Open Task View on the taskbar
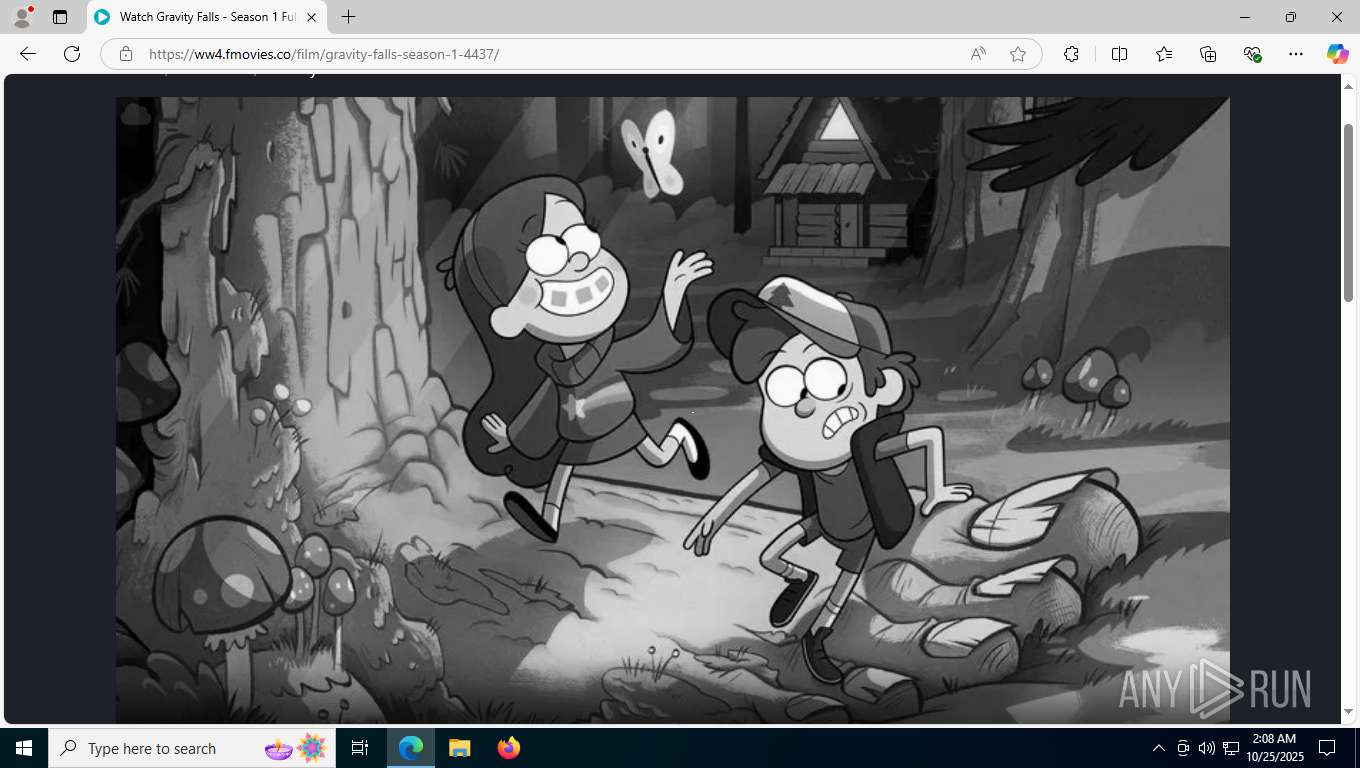1360x768 pixels. coord(360,748)
